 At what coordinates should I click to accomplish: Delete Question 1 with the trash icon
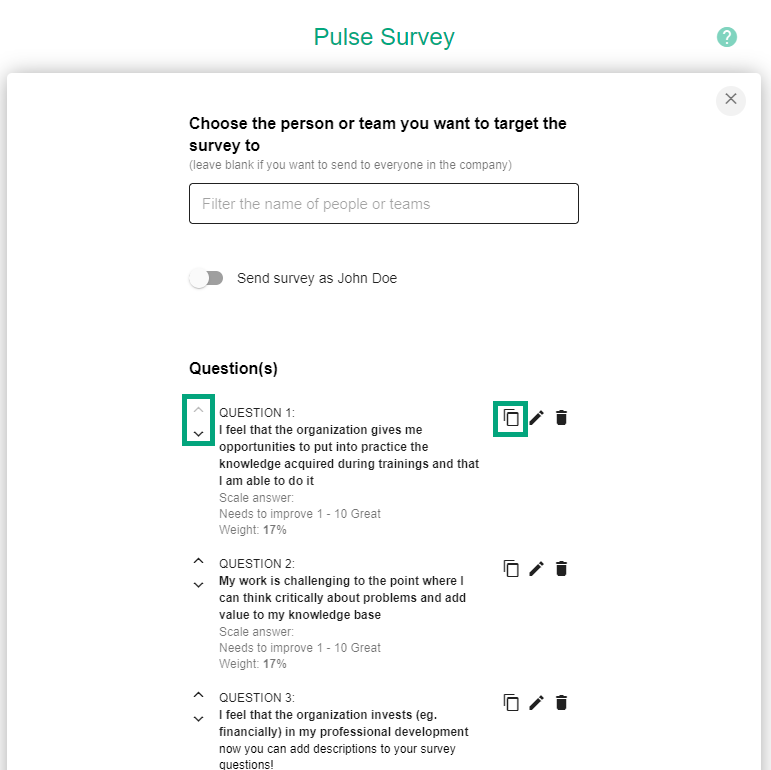tap(561, 418)
